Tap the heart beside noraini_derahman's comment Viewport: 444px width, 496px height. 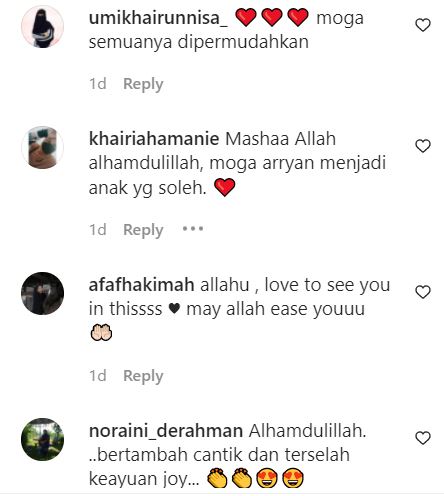(x=423, y=438)
